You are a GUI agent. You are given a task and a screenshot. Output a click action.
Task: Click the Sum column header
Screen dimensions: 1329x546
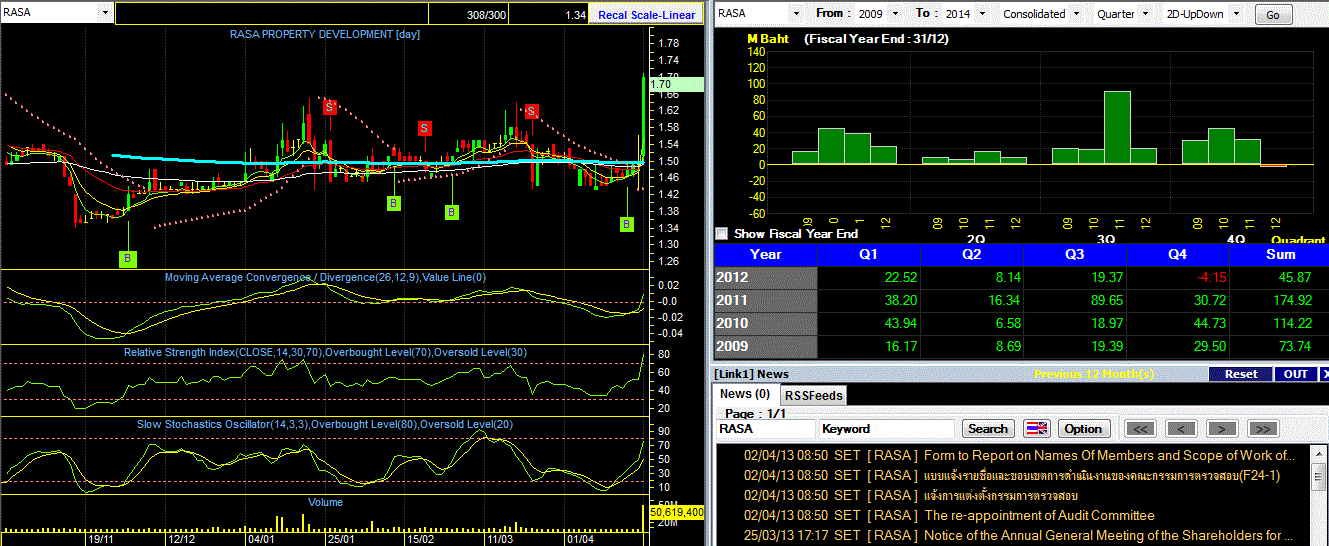pyautogui.click(x=1280, y=254)
